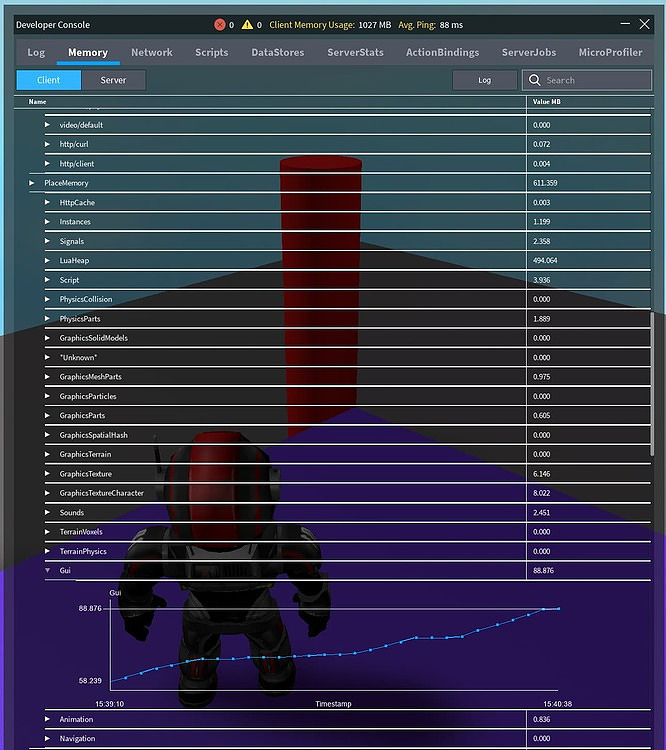Switch to the ServerJobs tab
666x750 pixels.
point(529,53)
